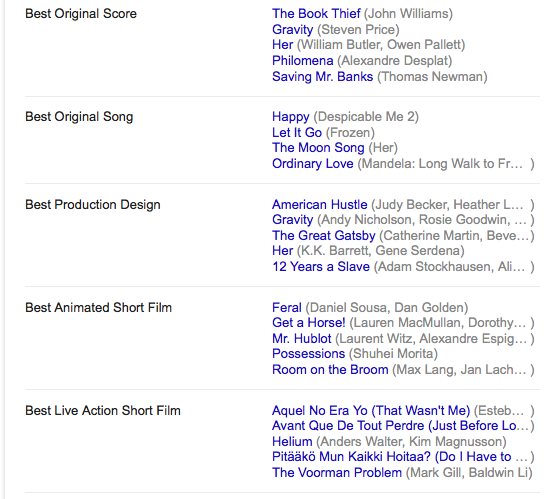
Task: Select The Moon Song link
Action: tap(318, 148)
